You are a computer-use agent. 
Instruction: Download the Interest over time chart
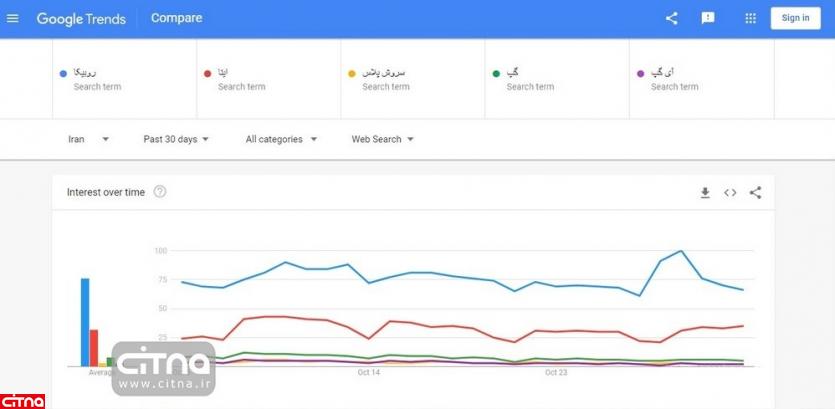click(x=705, y=193)
